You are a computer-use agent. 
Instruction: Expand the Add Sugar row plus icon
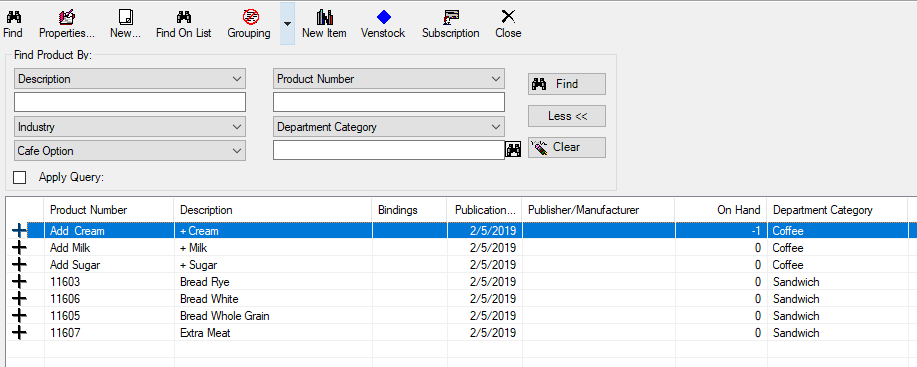[x=19, y=265]
